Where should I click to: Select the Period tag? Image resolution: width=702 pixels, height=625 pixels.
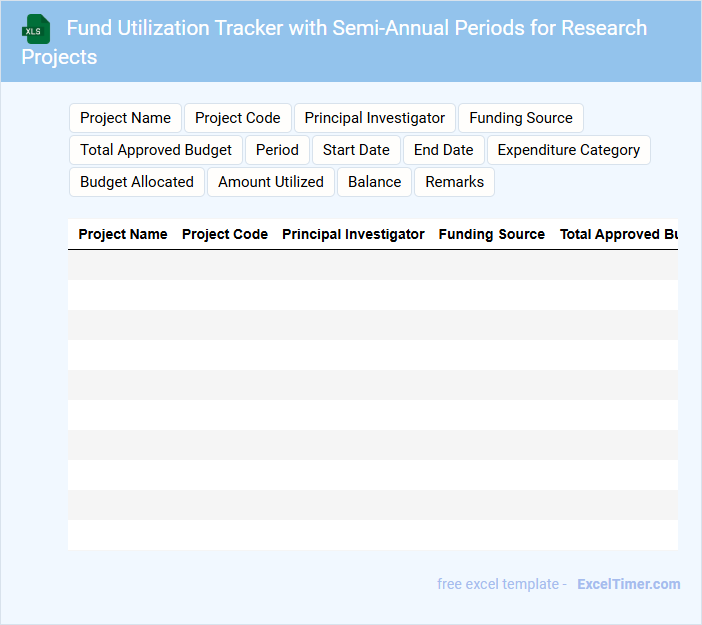point(277,150)
